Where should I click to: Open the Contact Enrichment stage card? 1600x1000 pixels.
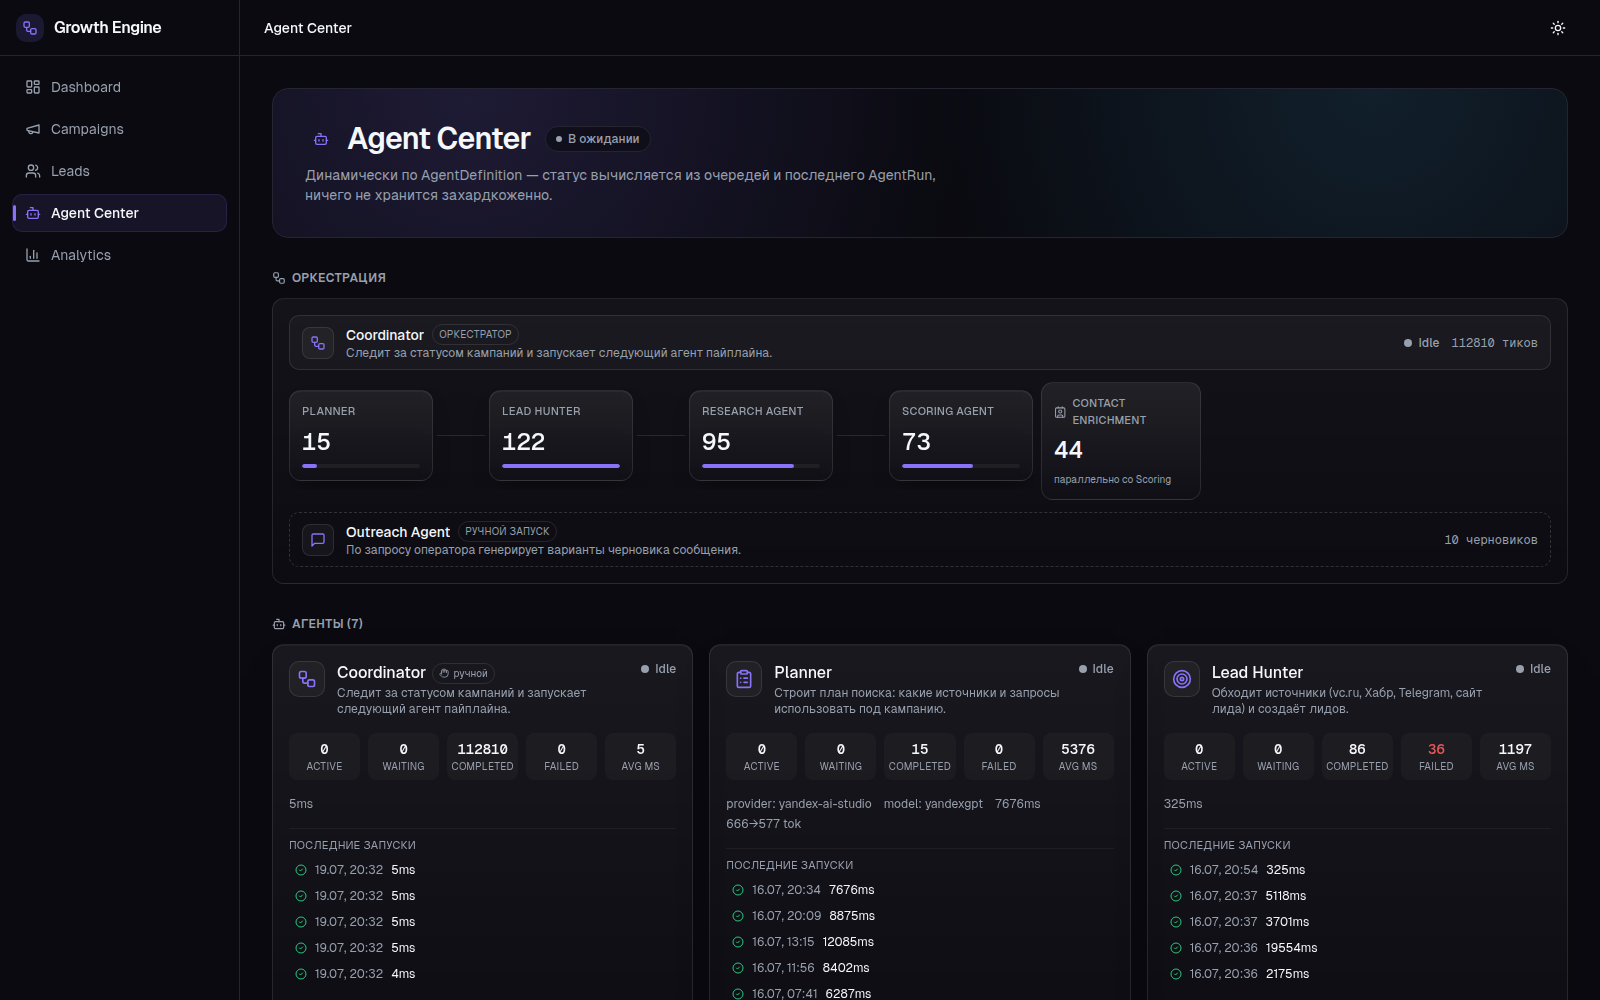click(1121, 441)
